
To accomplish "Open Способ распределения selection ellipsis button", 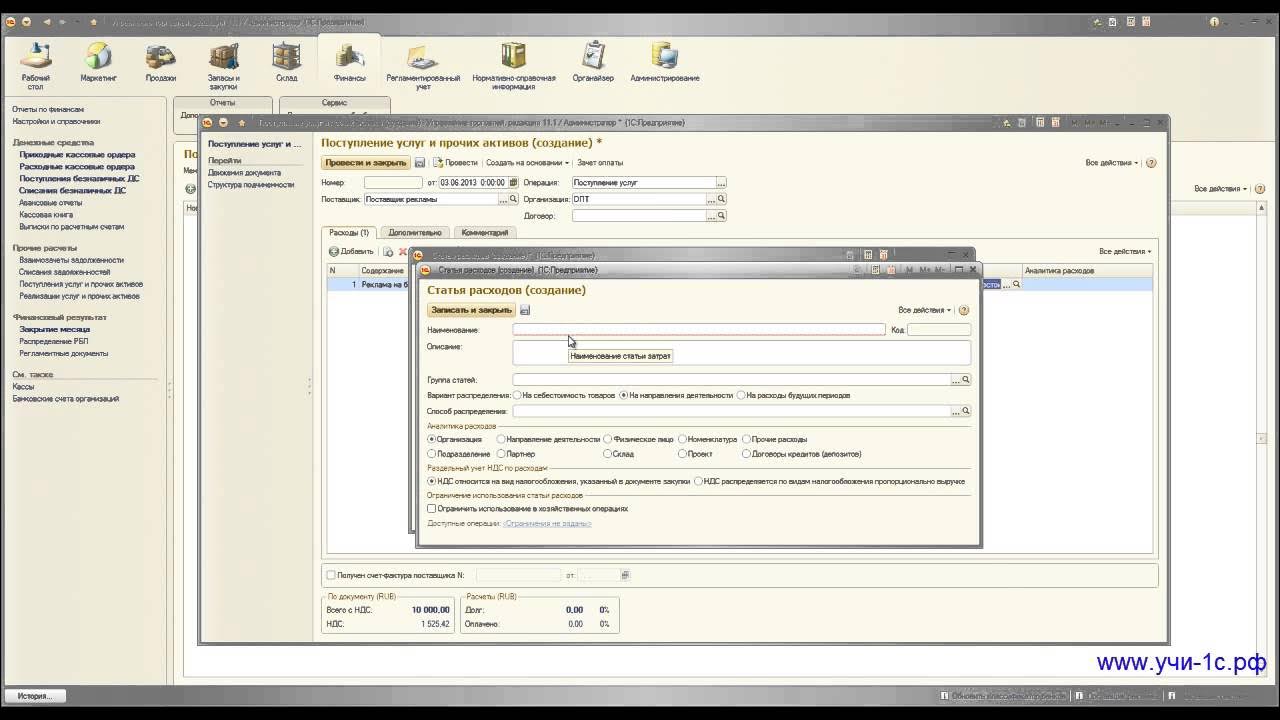I will coord(955,411).
